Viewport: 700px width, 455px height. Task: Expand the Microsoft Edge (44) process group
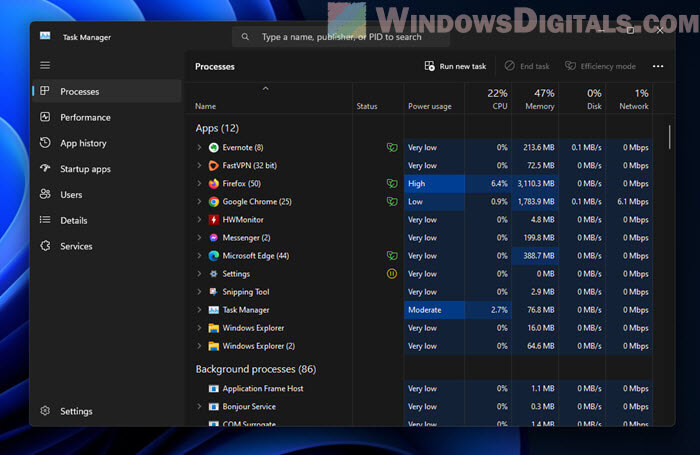point(200,256)
